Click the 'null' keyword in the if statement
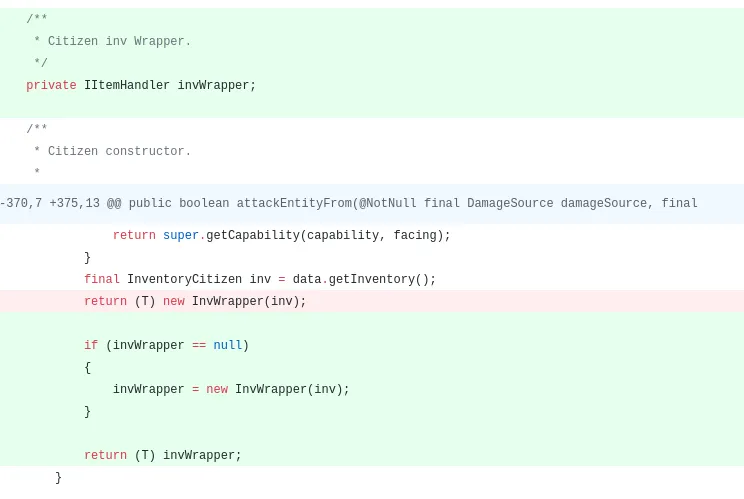Image resolution: width=744 pixels, height=499 pixels. (x=228, y=345)
